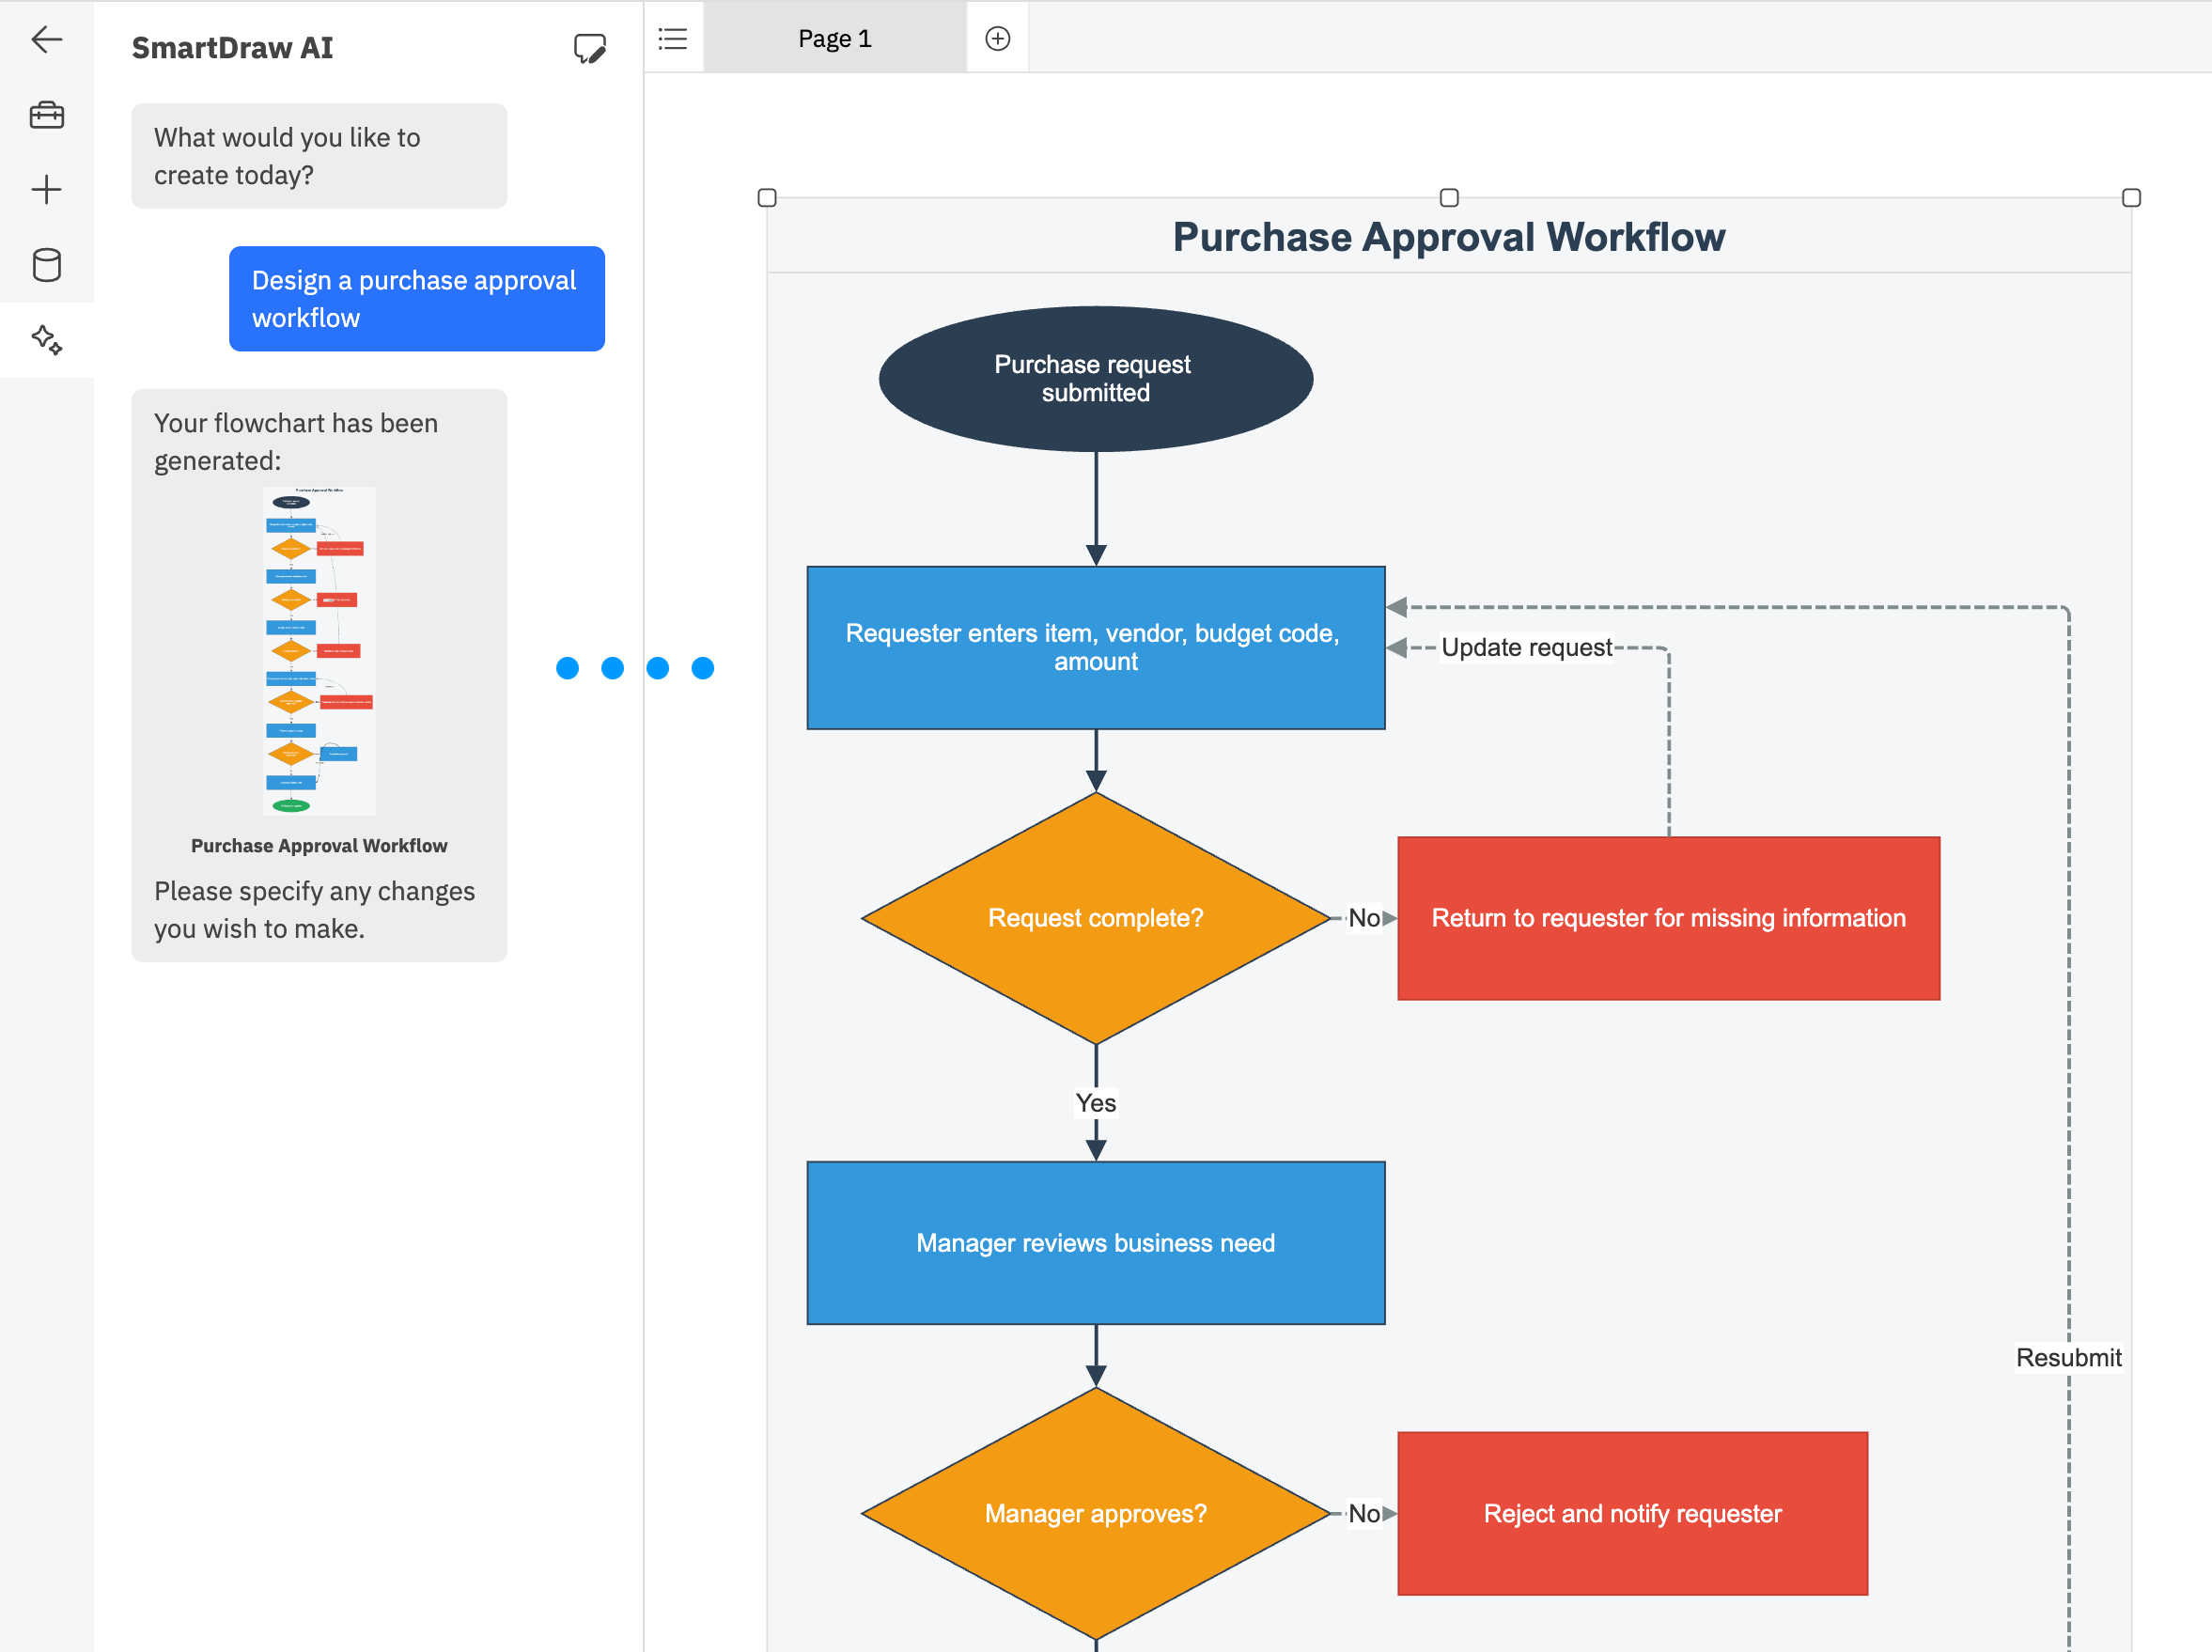Click the What would you like to create message
The height and width of the screenshot is (1652, 2212).
(319, 156)
